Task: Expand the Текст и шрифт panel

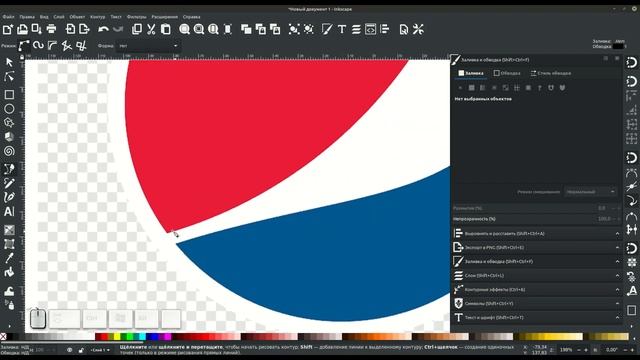Action: 537,317
